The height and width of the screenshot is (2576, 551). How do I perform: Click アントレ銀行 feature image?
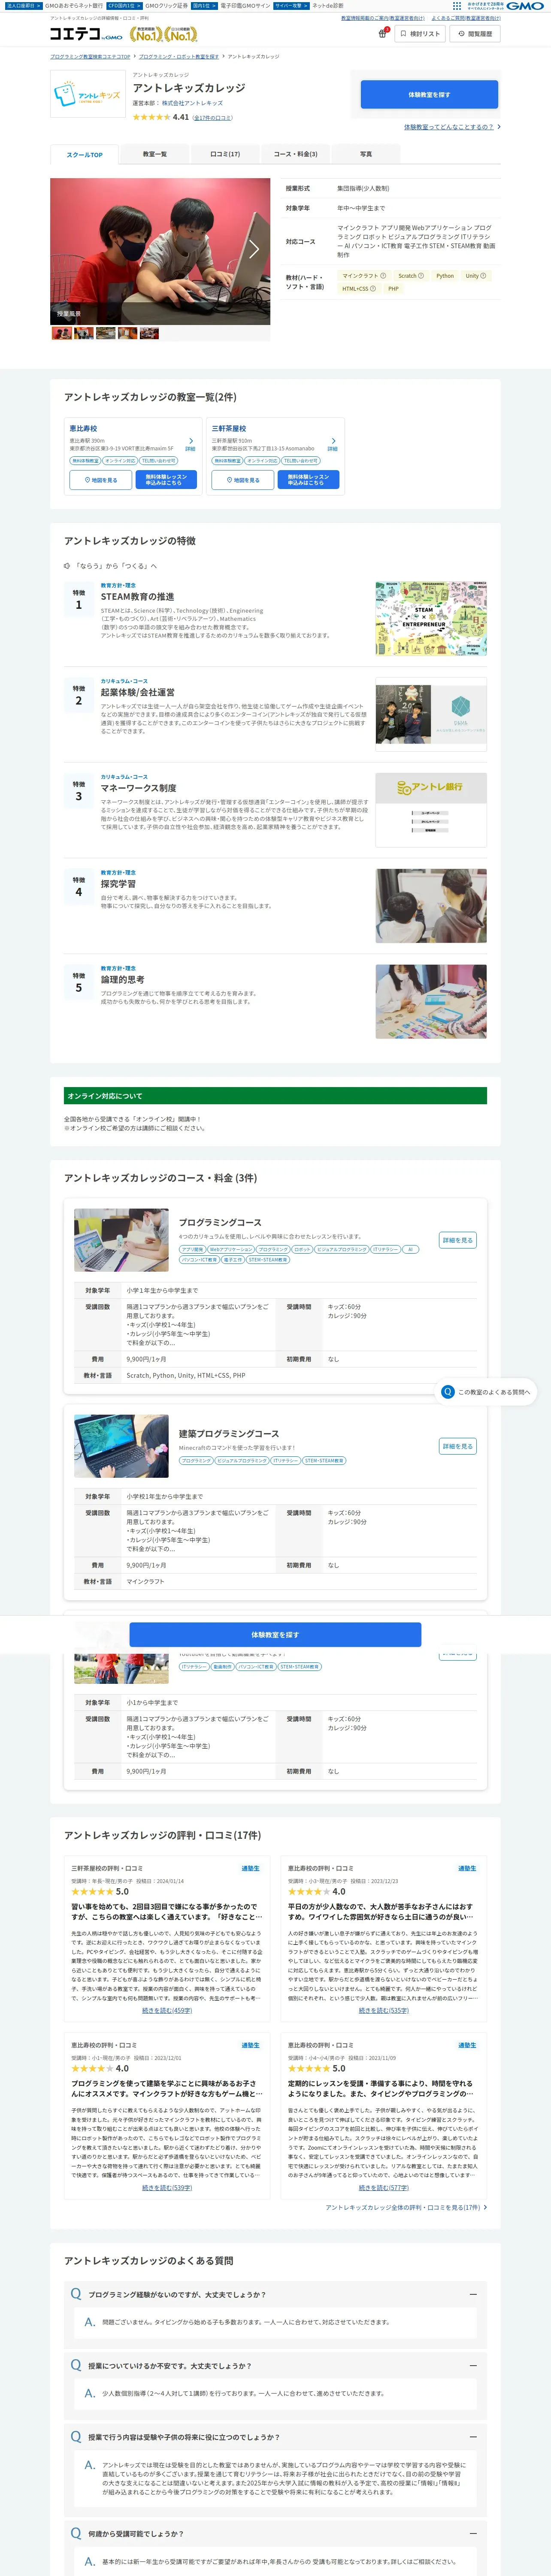click(x=431, y=810)
